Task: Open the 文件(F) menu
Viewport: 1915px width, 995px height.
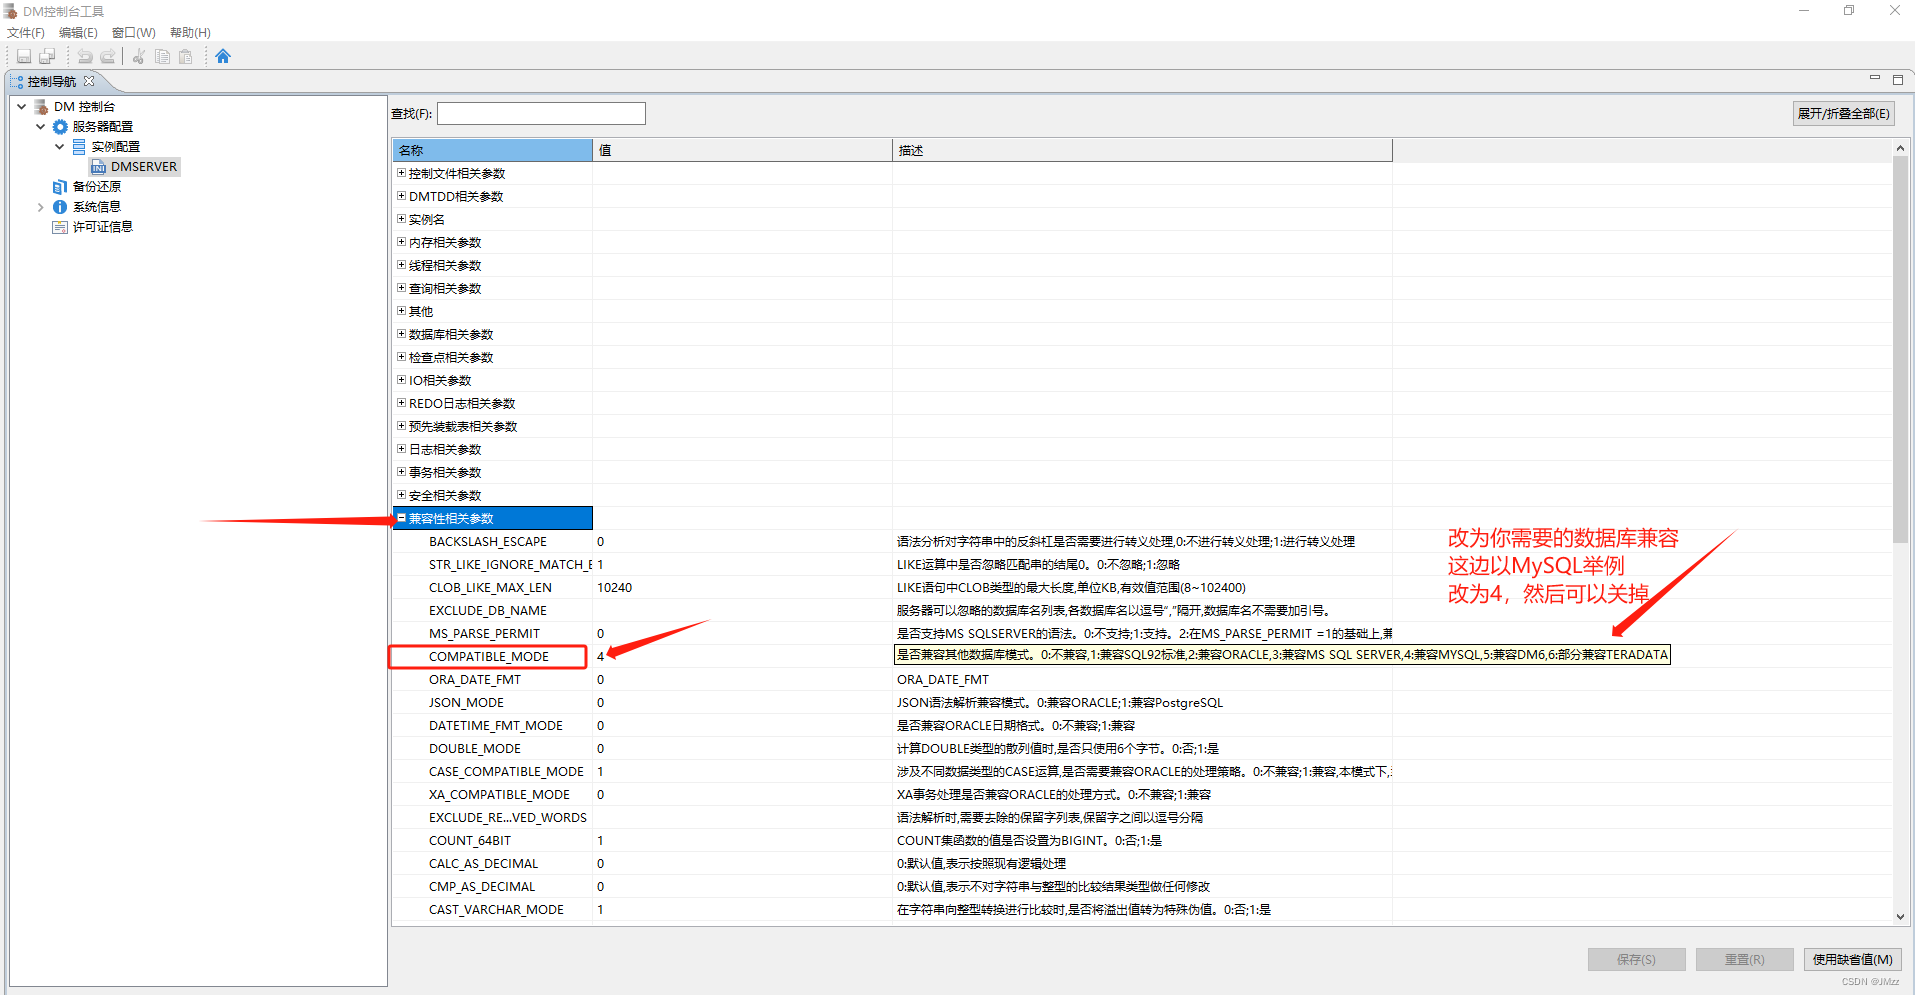Action: click(x=25, y=32)
